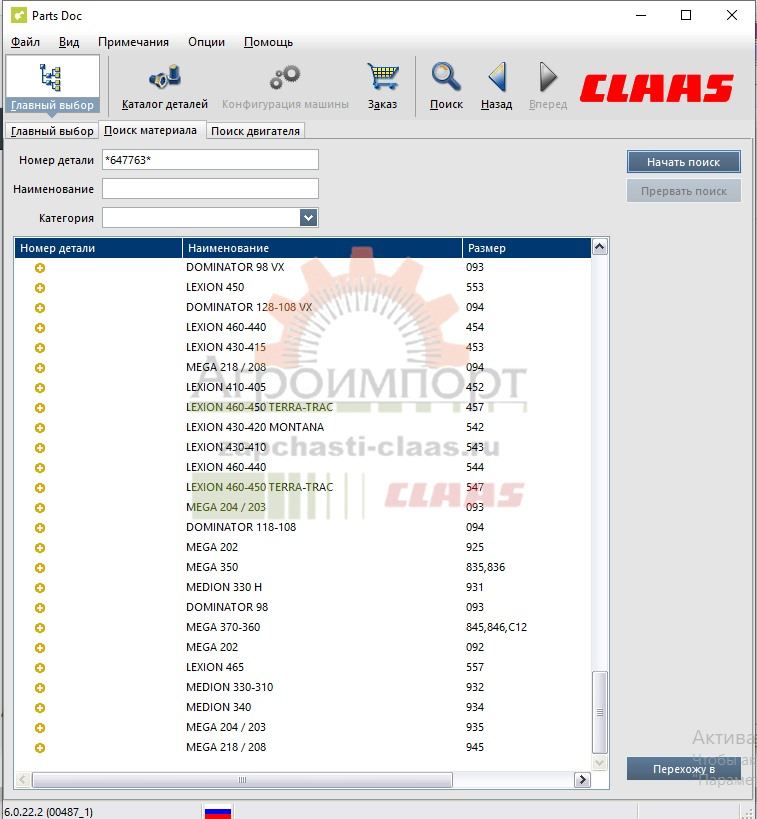Click the horizontal scrollbar thumb
This screenshot has width=757, height=819.
[x=242, y=780]
